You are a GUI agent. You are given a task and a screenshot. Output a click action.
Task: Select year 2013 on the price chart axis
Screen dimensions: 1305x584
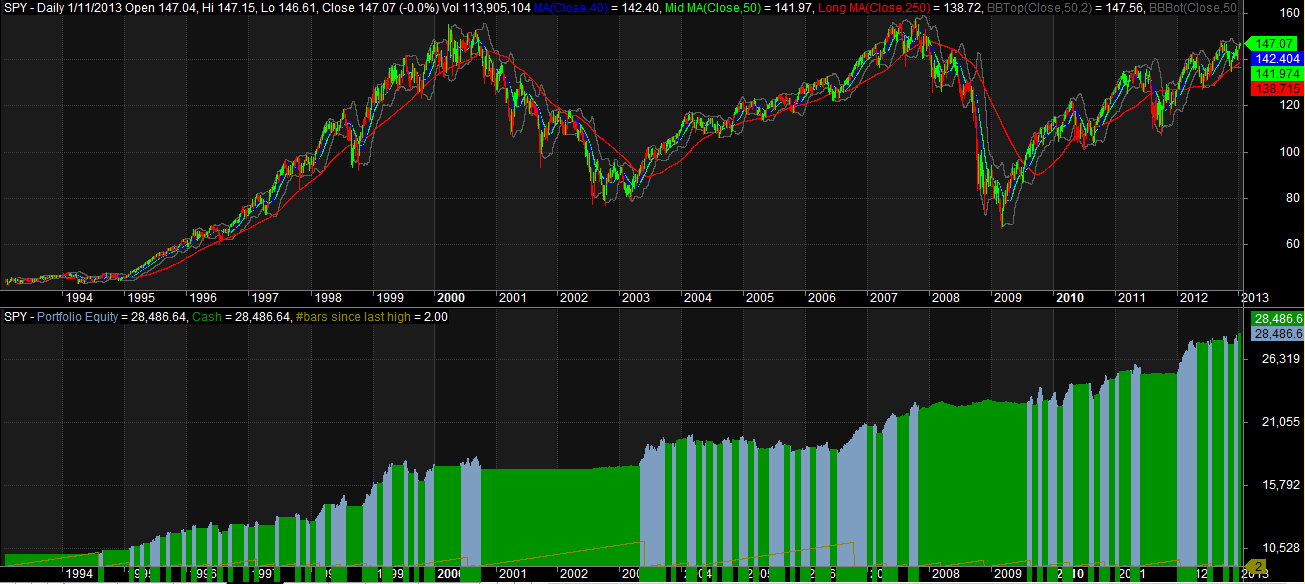click(1256, 298)
